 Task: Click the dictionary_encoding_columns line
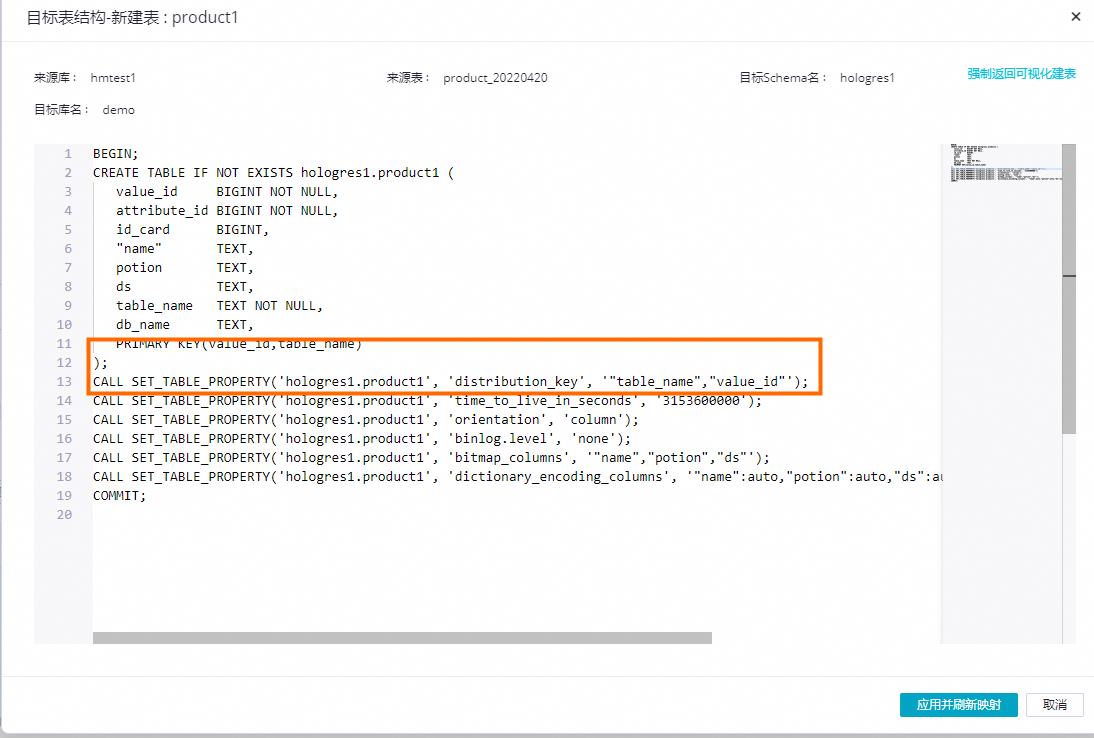coord(517,476)
